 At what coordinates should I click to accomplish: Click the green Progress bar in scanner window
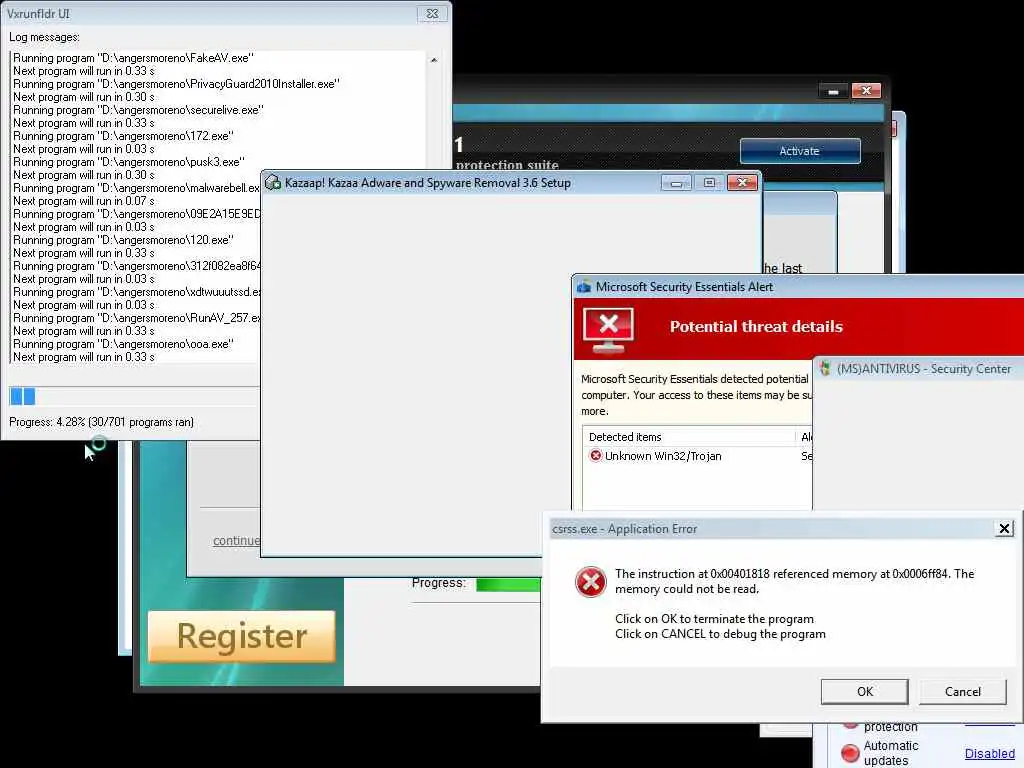(508, 584)
